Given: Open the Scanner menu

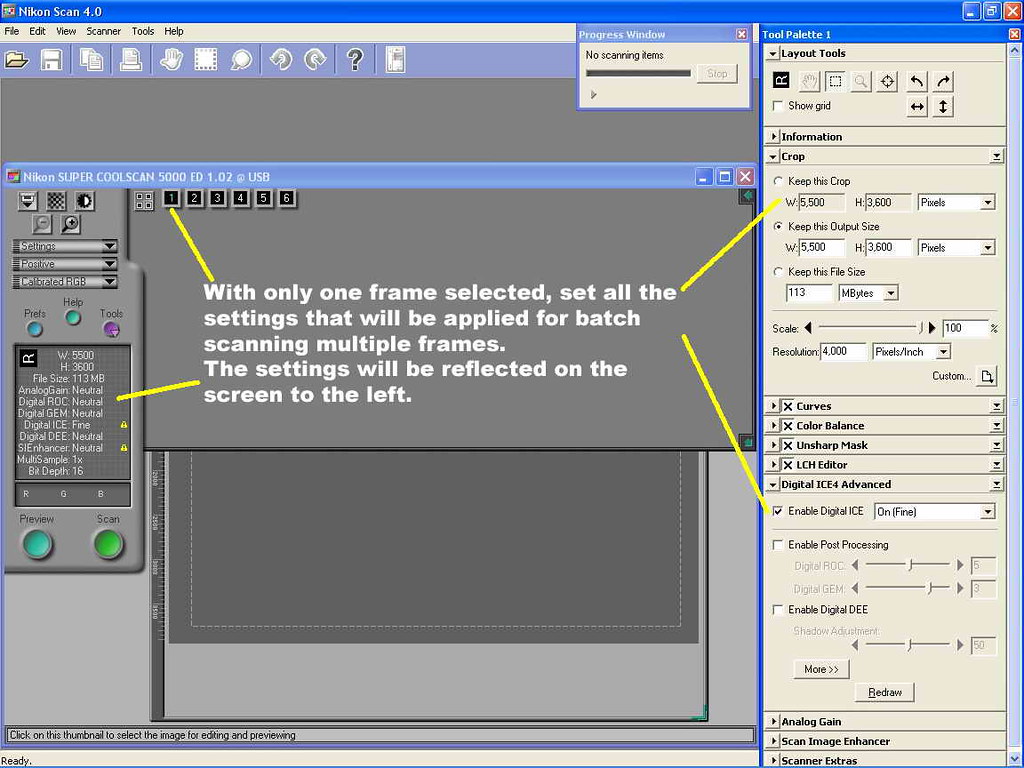Looking at the screenshot, I should point(103,31).
